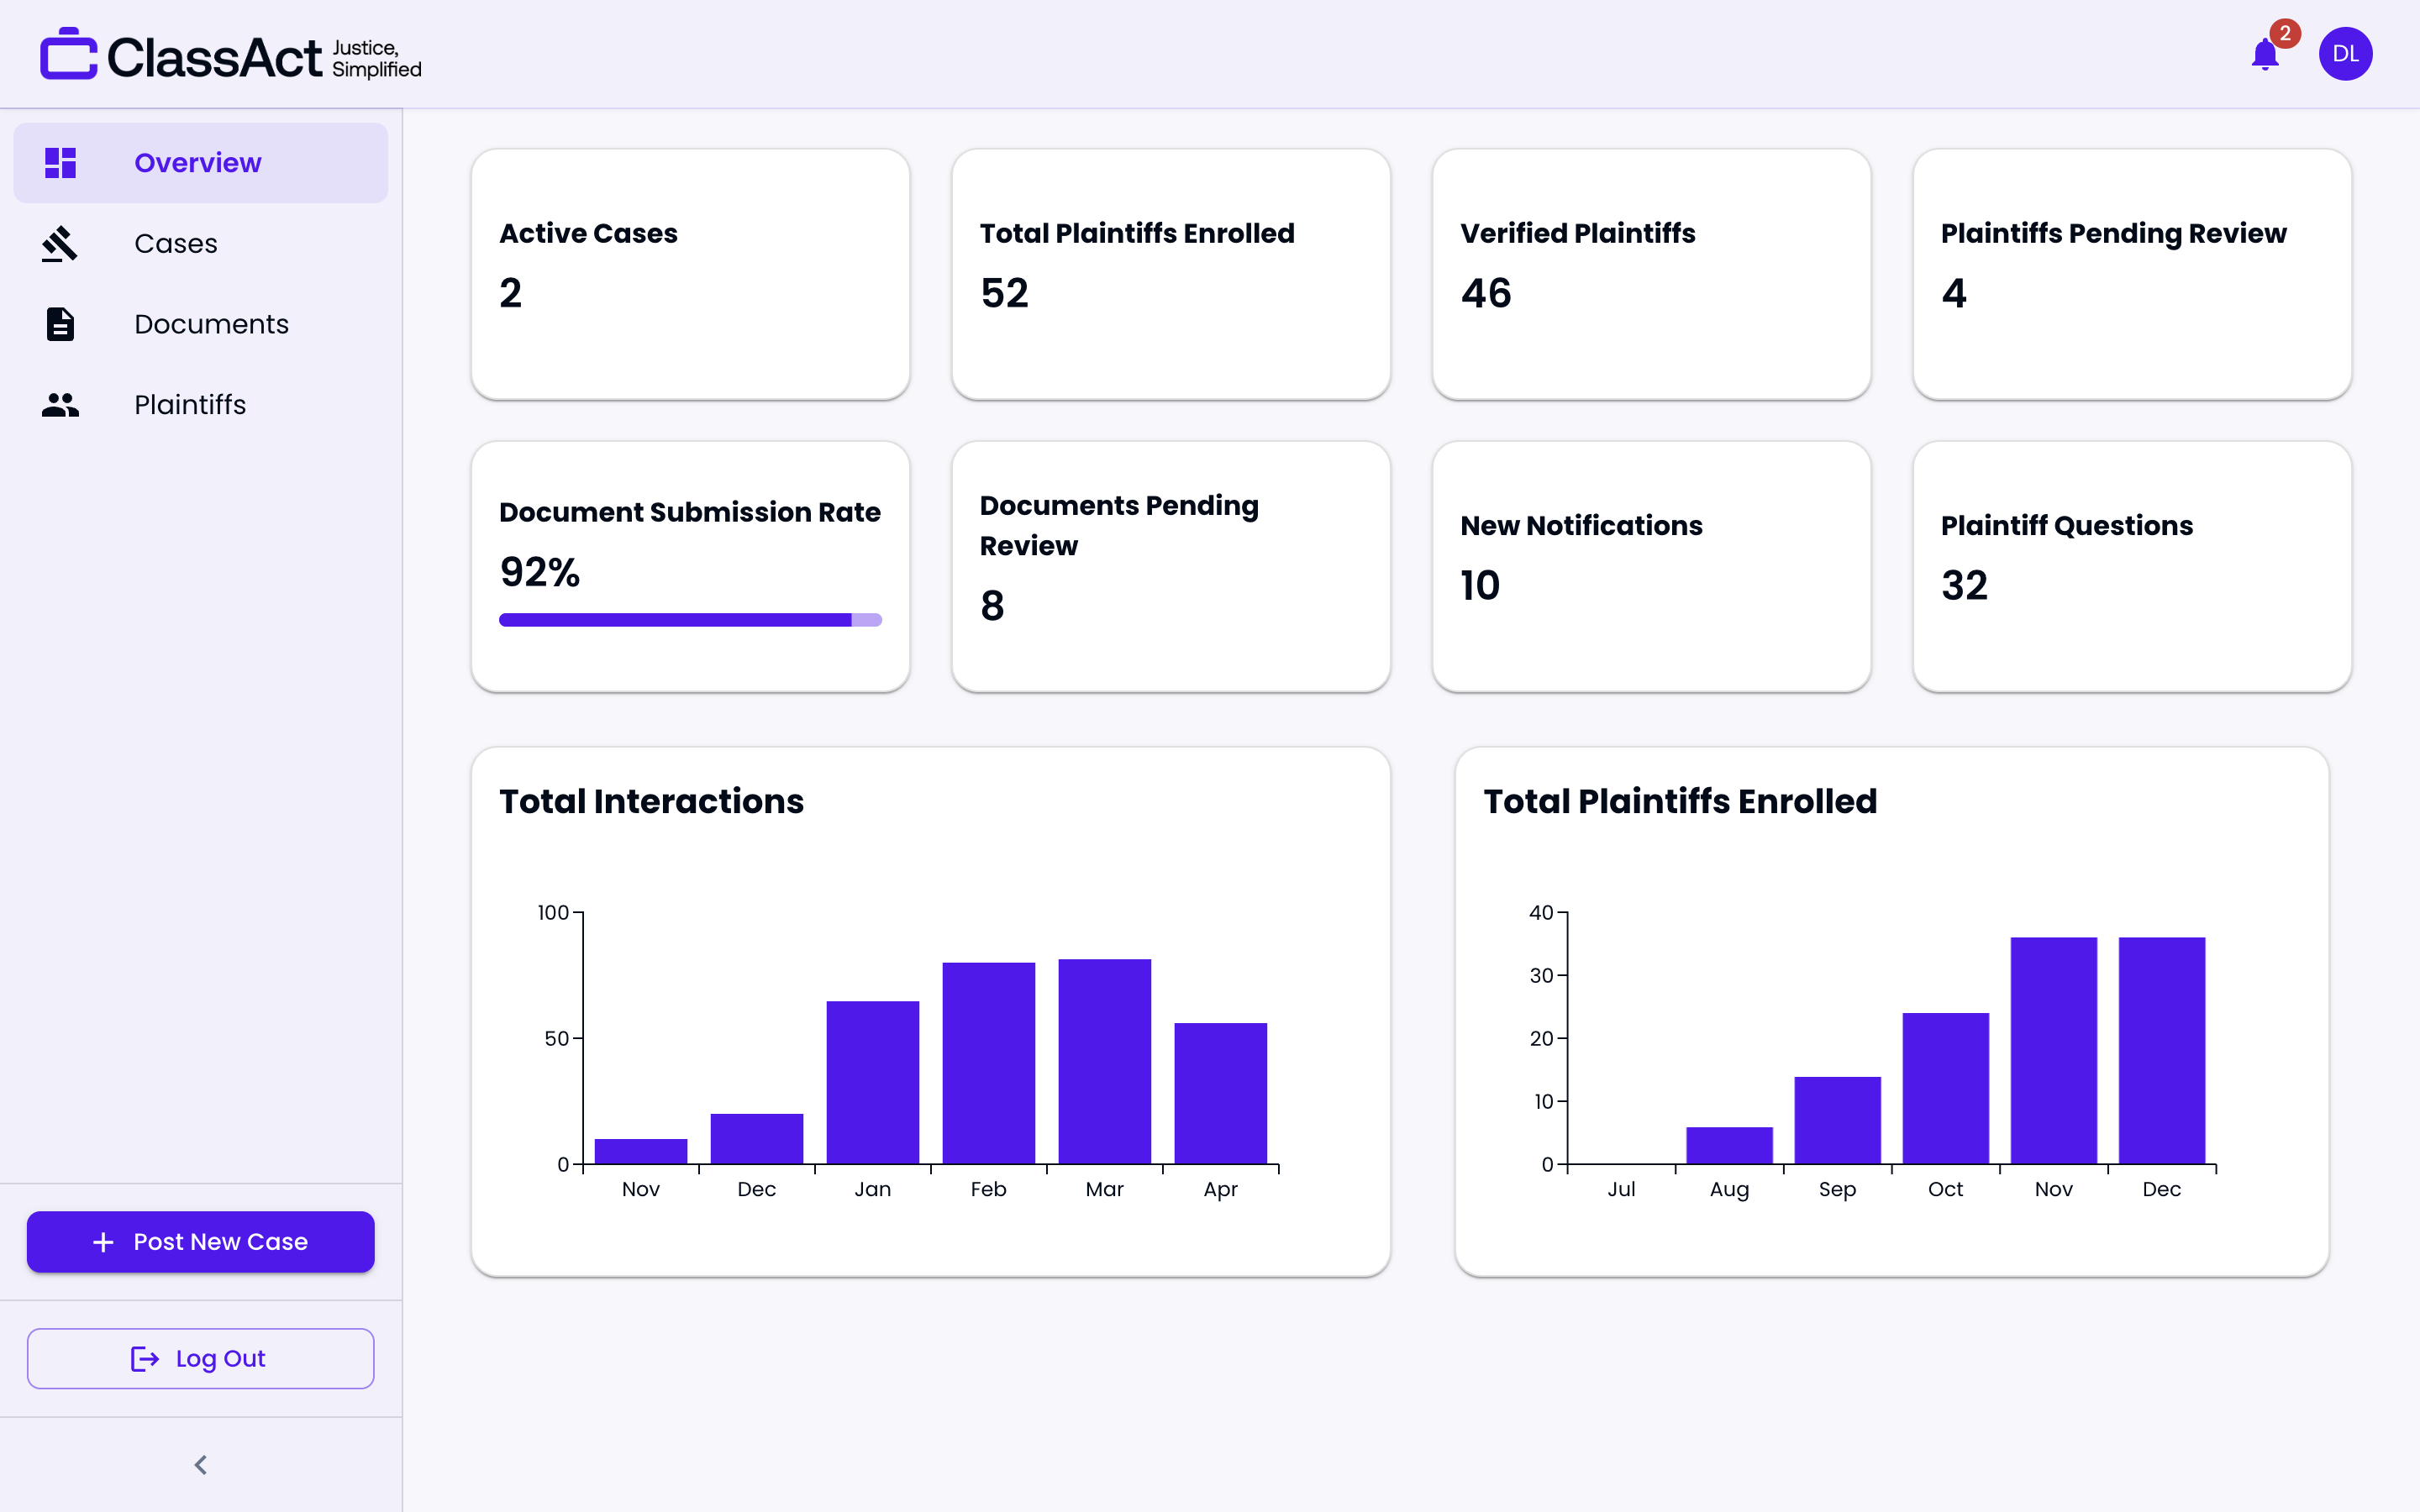
Task: Open the DL profile avatar menu
Action: pyautogui.click(x=2345, y=53)
